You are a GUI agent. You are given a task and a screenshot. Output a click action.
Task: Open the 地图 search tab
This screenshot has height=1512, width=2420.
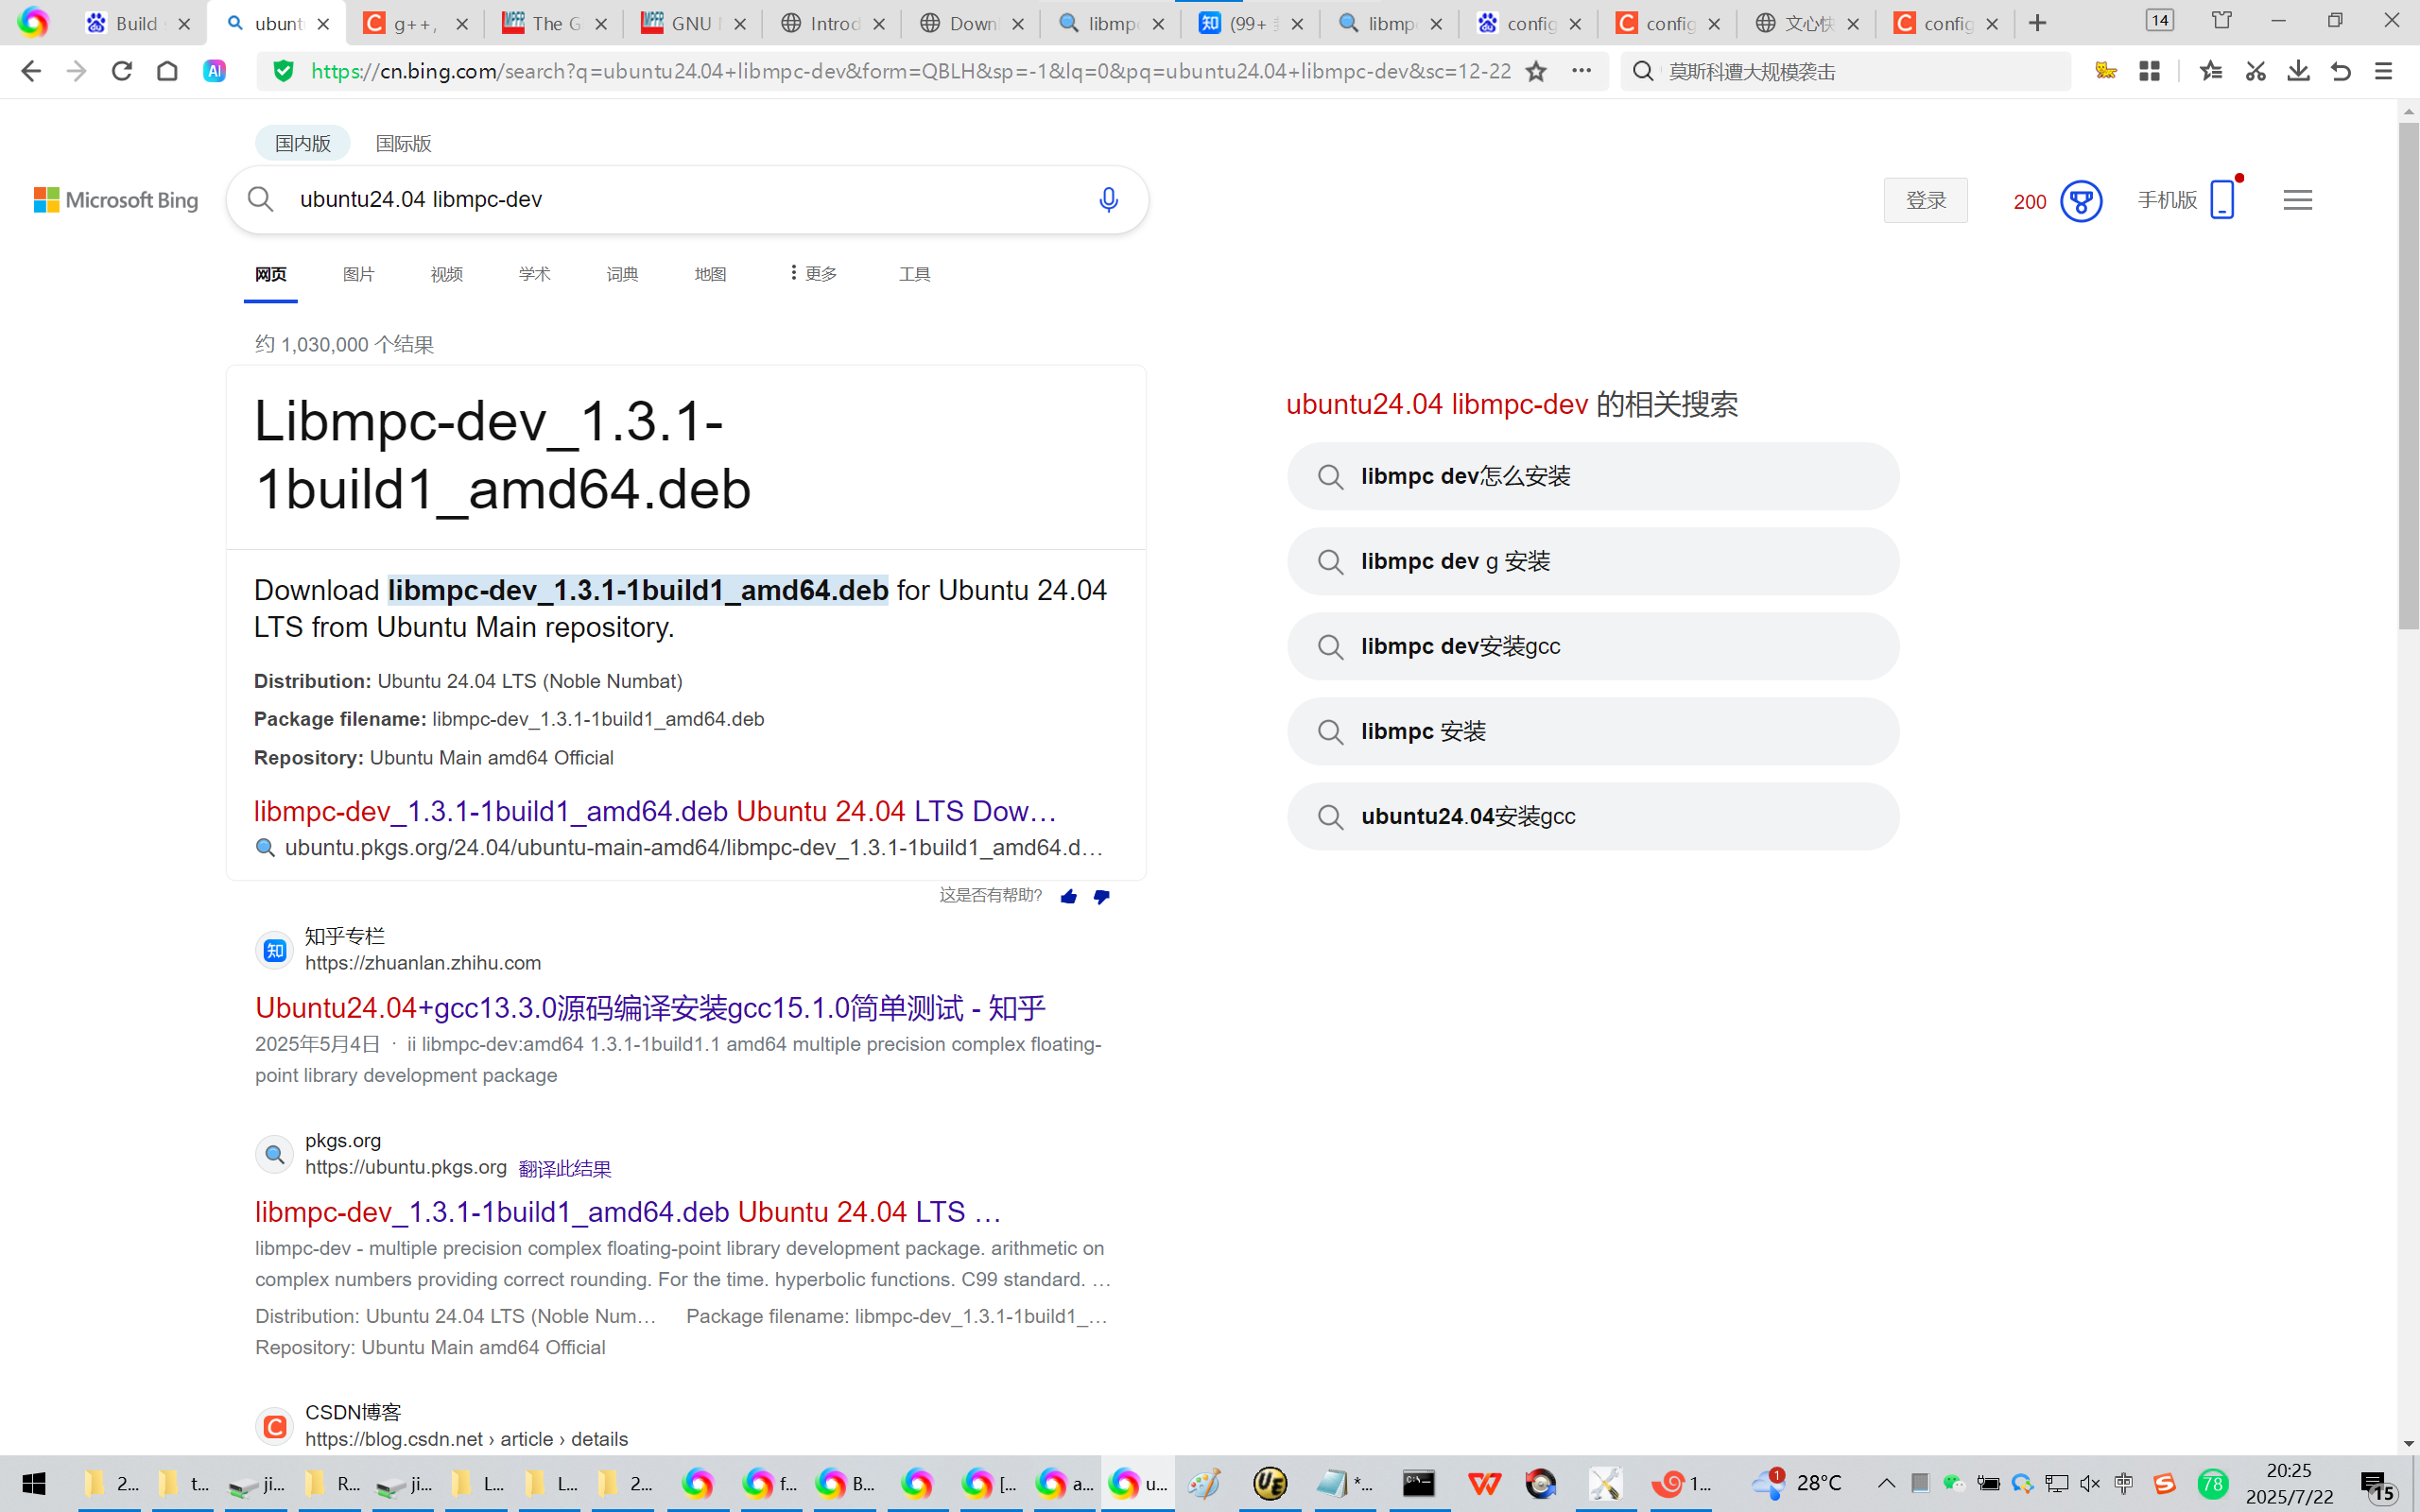click(710, 274)
